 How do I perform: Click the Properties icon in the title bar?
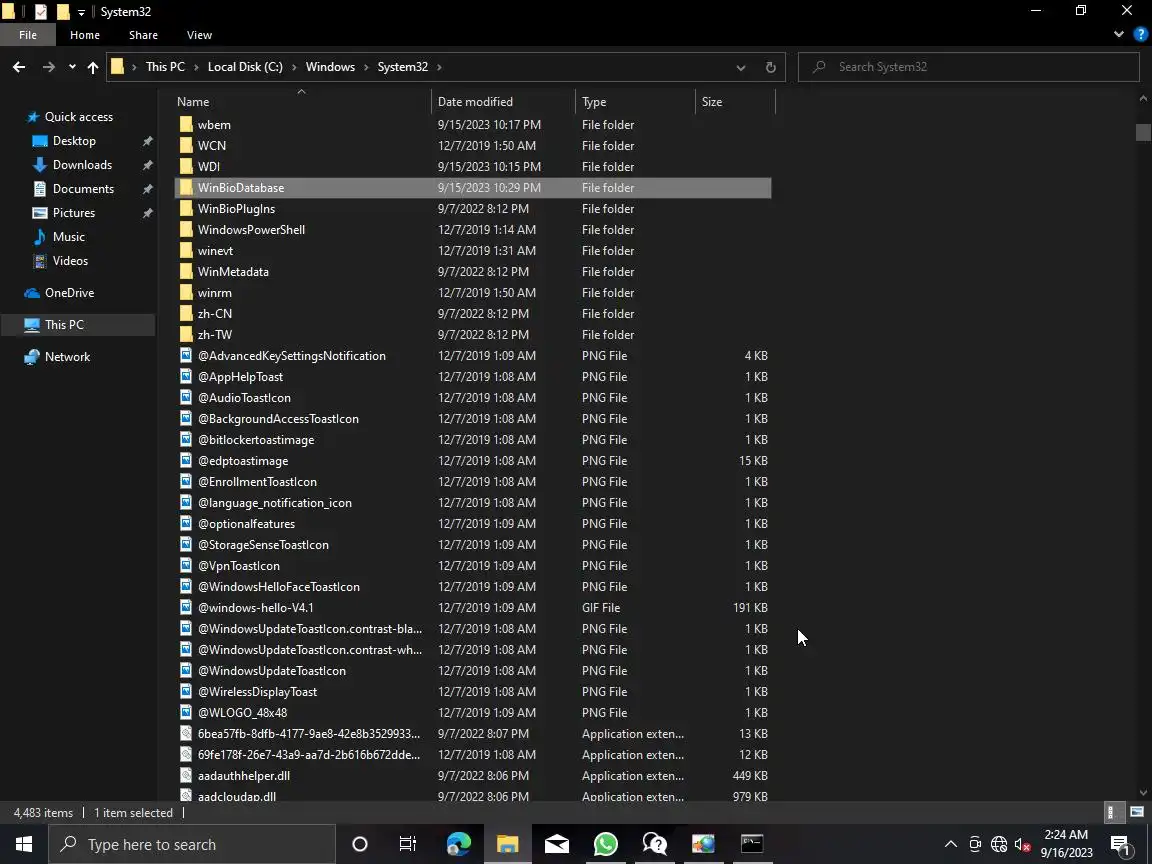click(x=41, y=11)
